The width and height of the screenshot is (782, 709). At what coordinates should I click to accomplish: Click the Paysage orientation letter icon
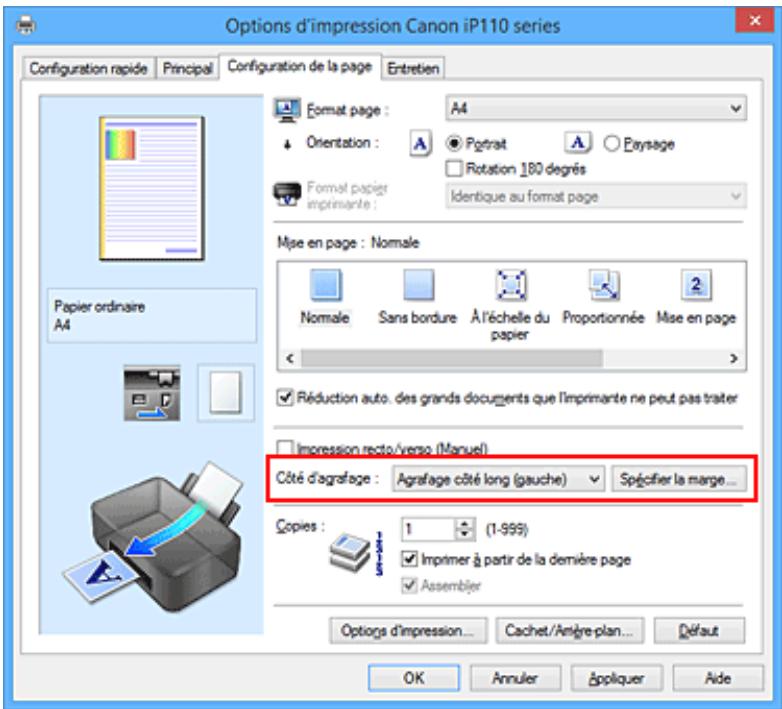(x=578, y=144)
